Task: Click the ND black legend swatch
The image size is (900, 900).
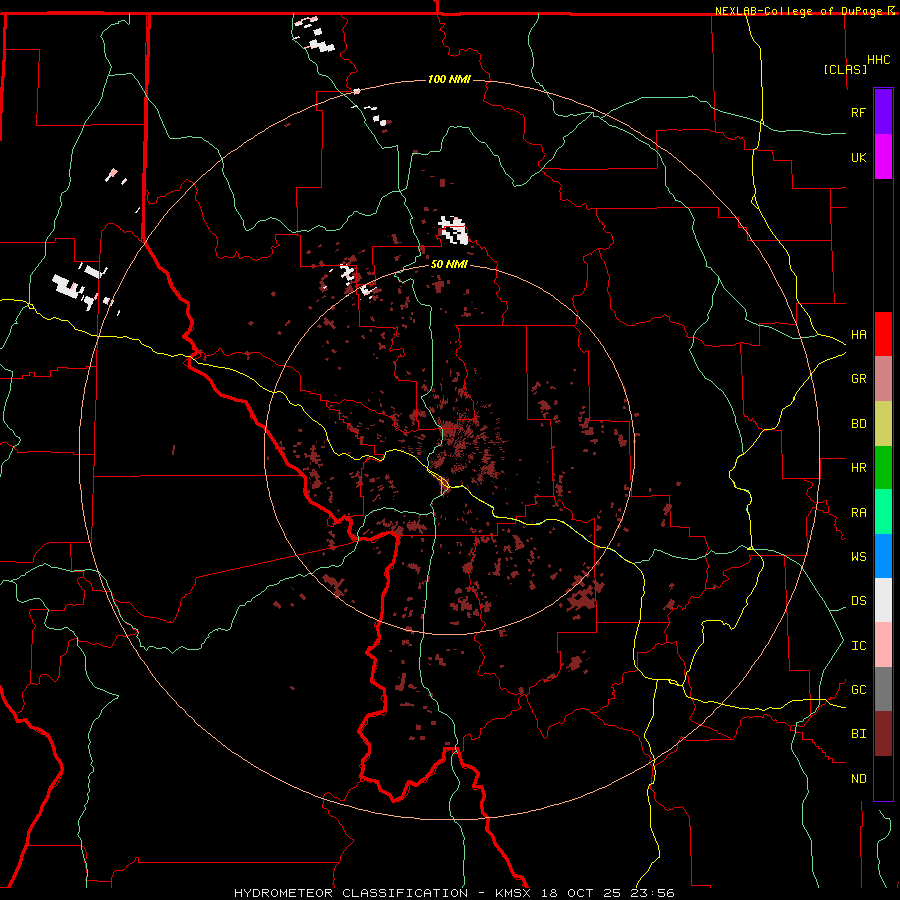Action: [x=883, y=778]
